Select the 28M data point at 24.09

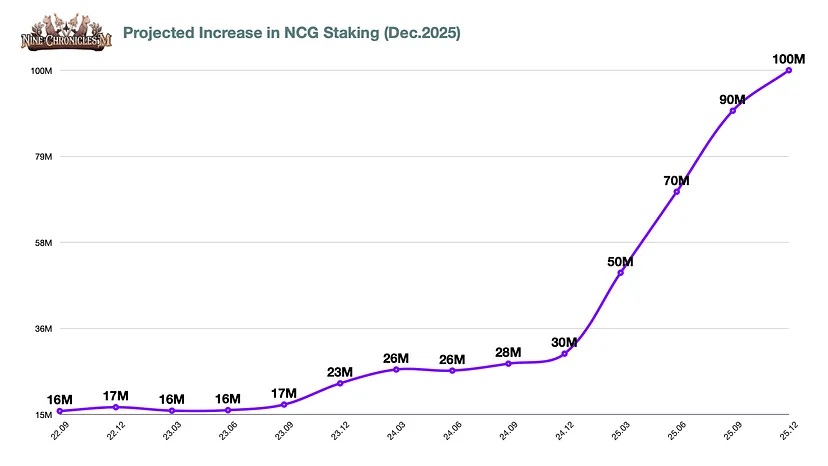tap(509, 364)
